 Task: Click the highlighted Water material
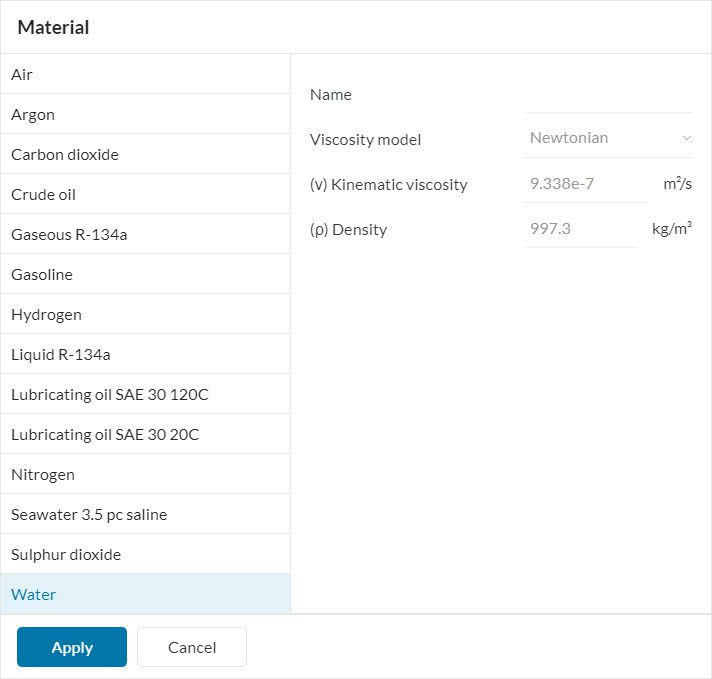[x=145, y=595]
